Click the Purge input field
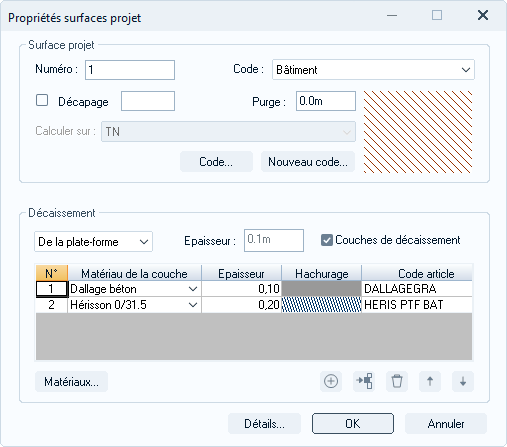The height and width of the screenshot is (447, 507). 326,101
